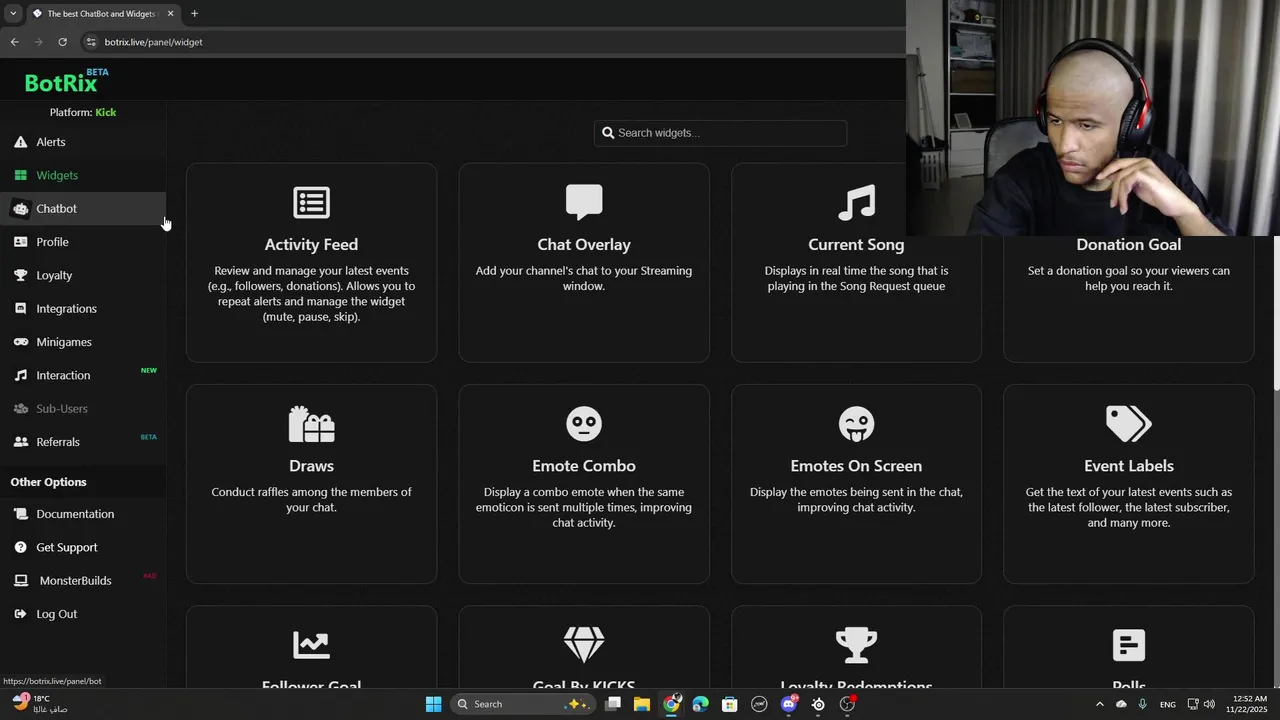The image size is (1280, 720).
Task: Click the Chat Overlay speech bubble icon
Action: (584, 202)
